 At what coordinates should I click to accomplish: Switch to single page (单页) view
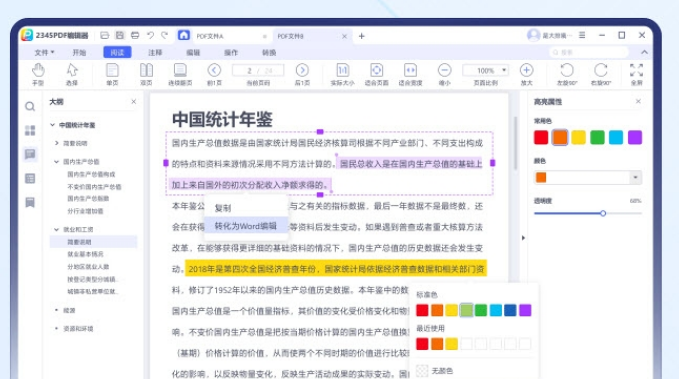[x=112, y=74]
